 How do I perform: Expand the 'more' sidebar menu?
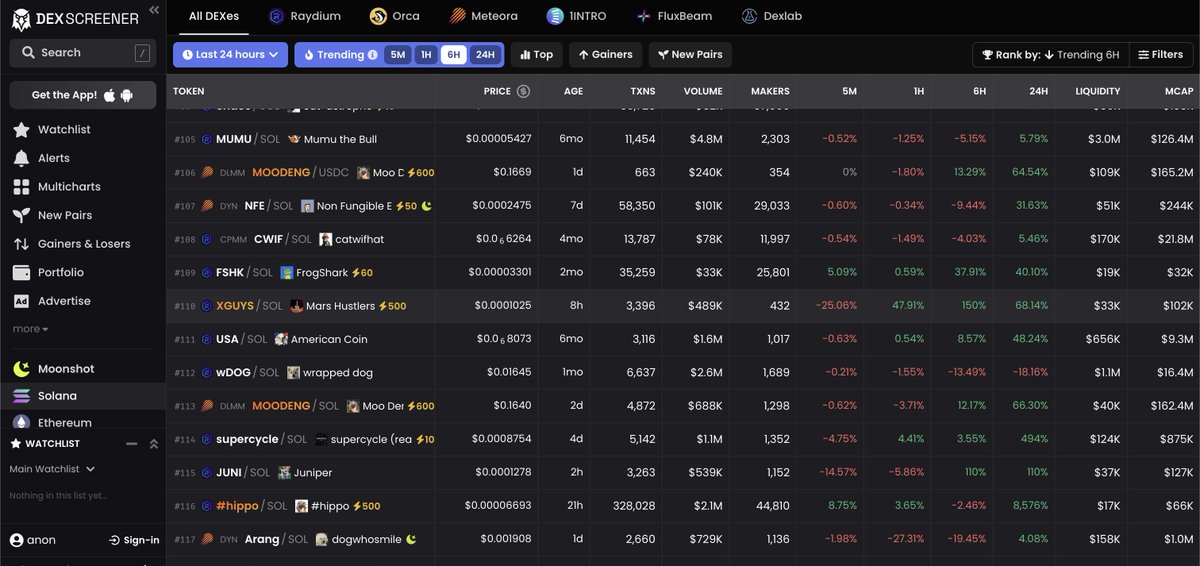30,329
